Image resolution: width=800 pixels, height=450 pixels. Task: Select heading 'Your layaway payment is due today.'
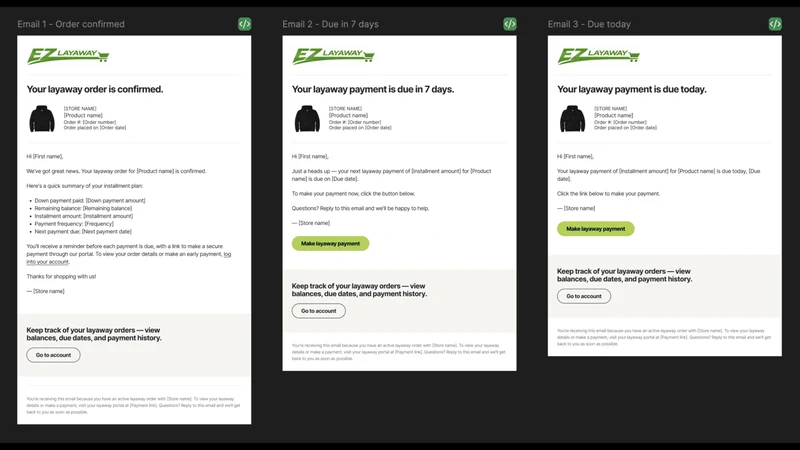coord(632,89)
